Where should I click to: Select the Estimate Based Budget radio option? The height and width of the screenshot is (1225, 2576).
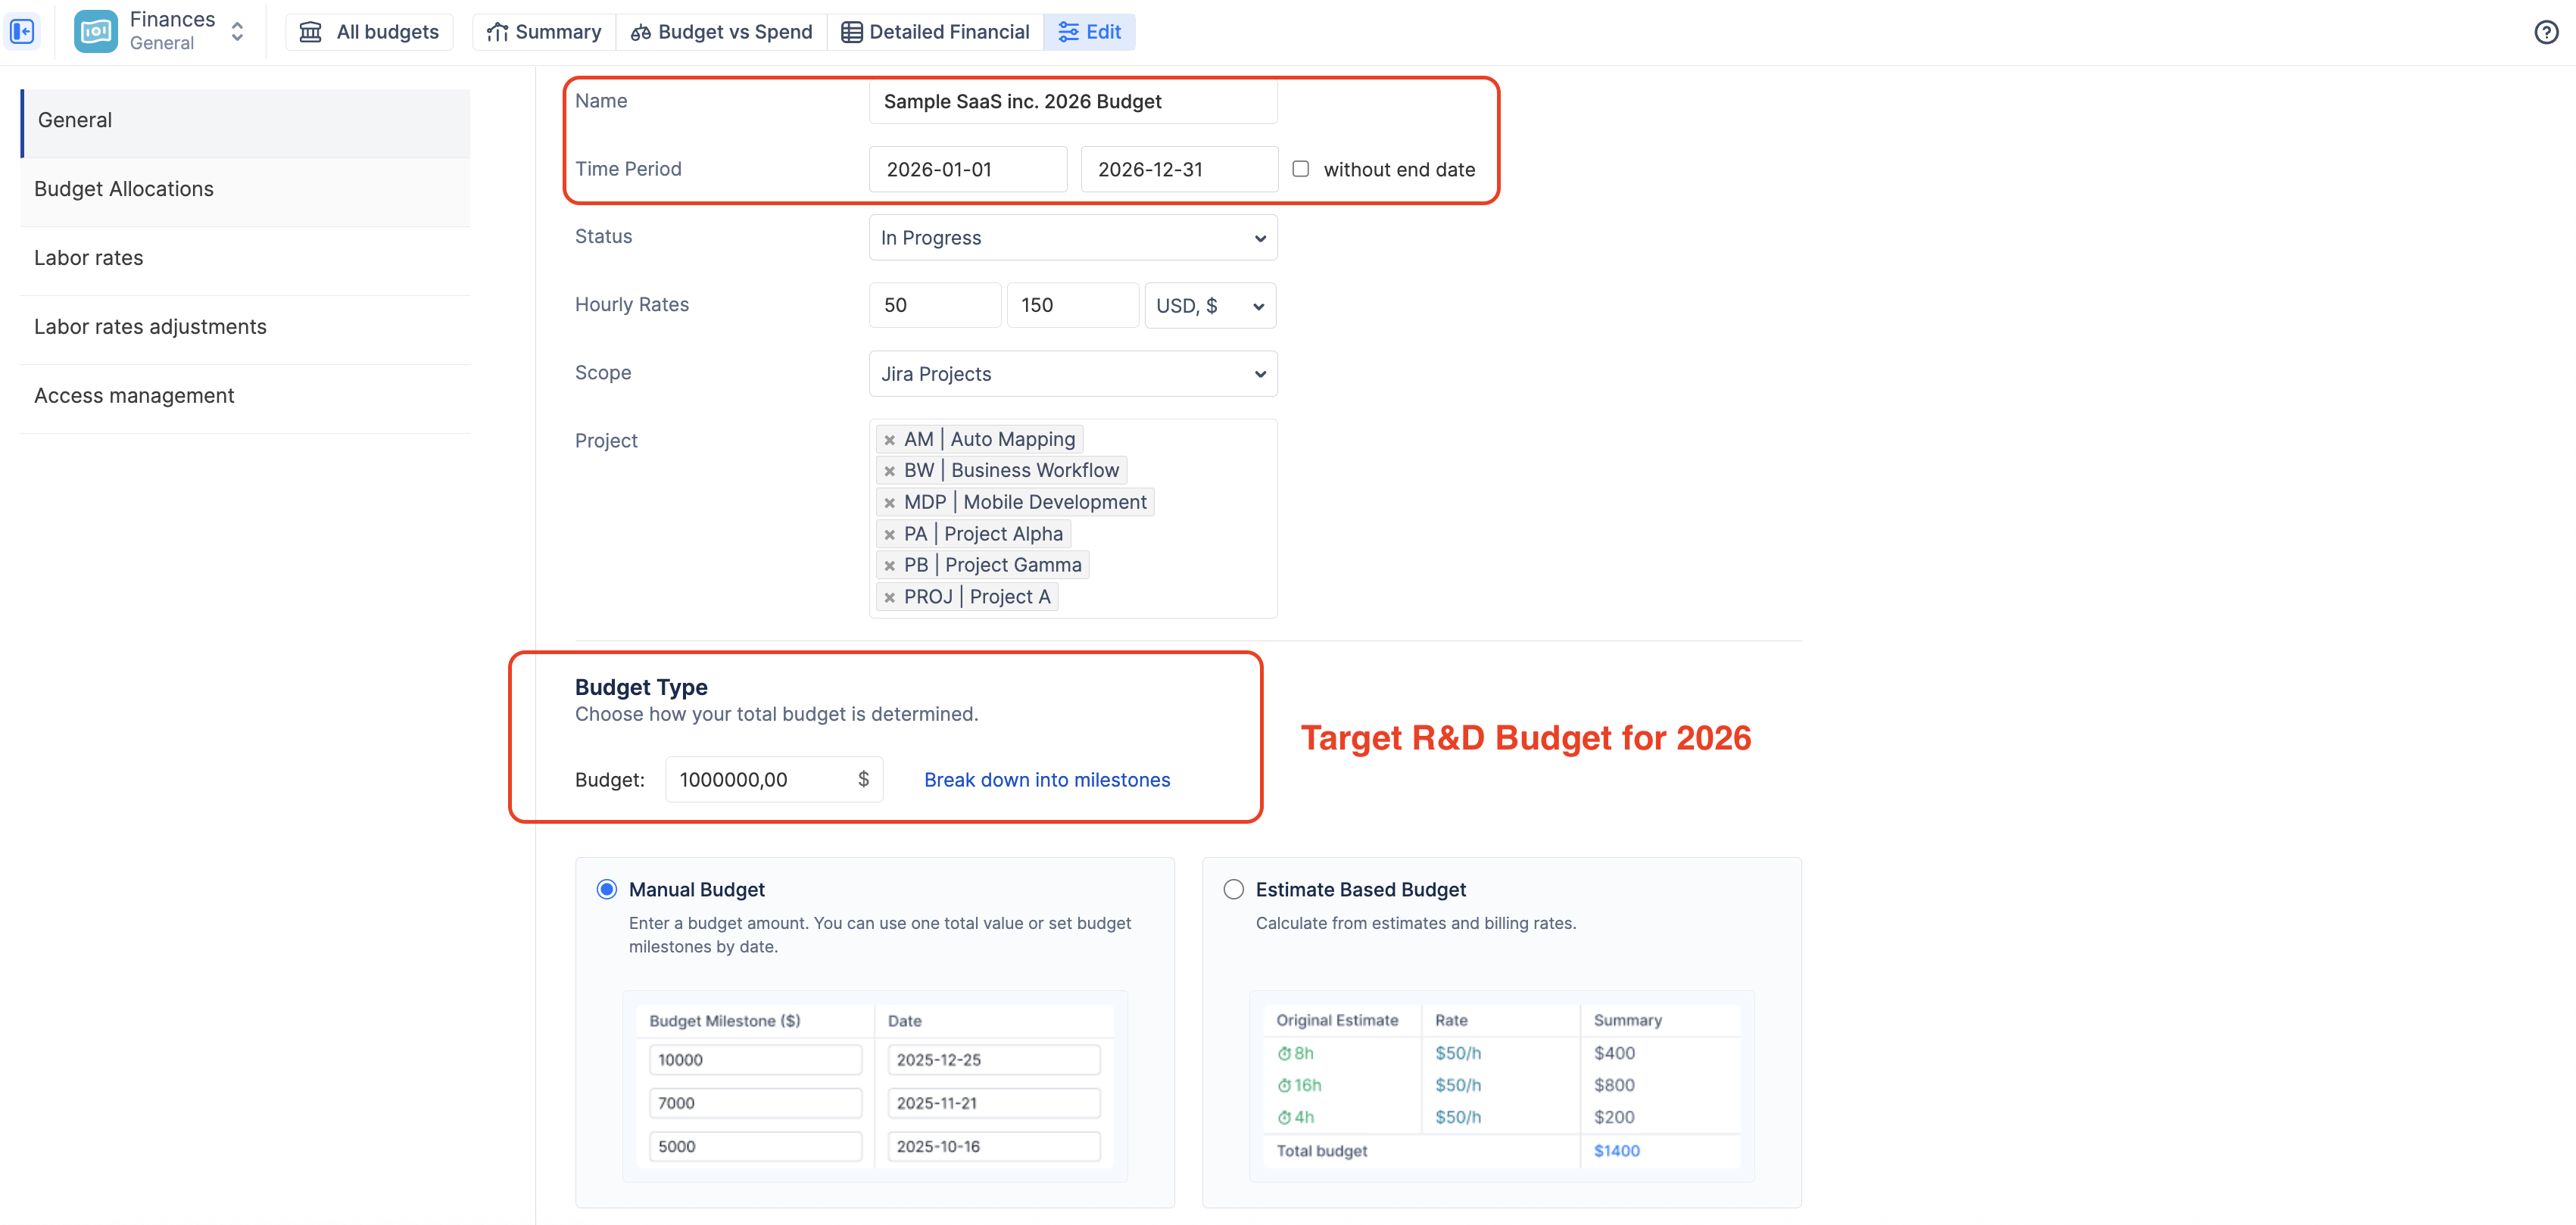click(1233, 889)
